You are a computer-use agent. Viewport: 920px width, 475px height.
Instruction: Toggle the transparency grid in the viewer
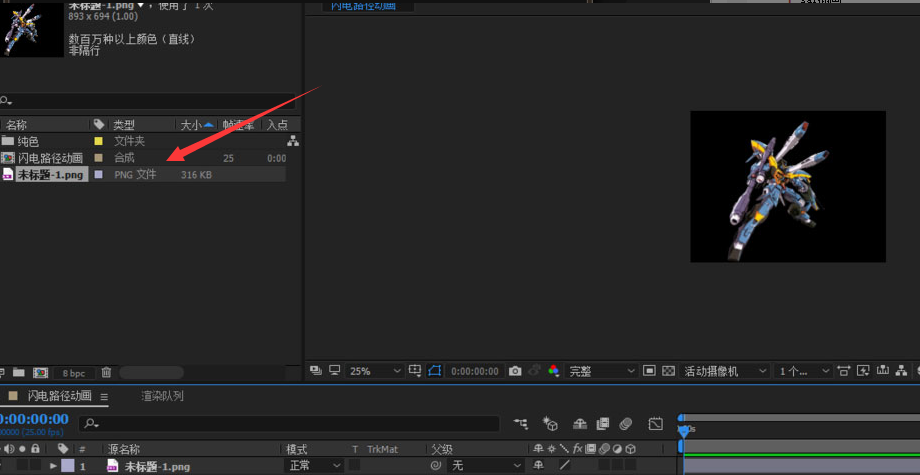(666, 371)
